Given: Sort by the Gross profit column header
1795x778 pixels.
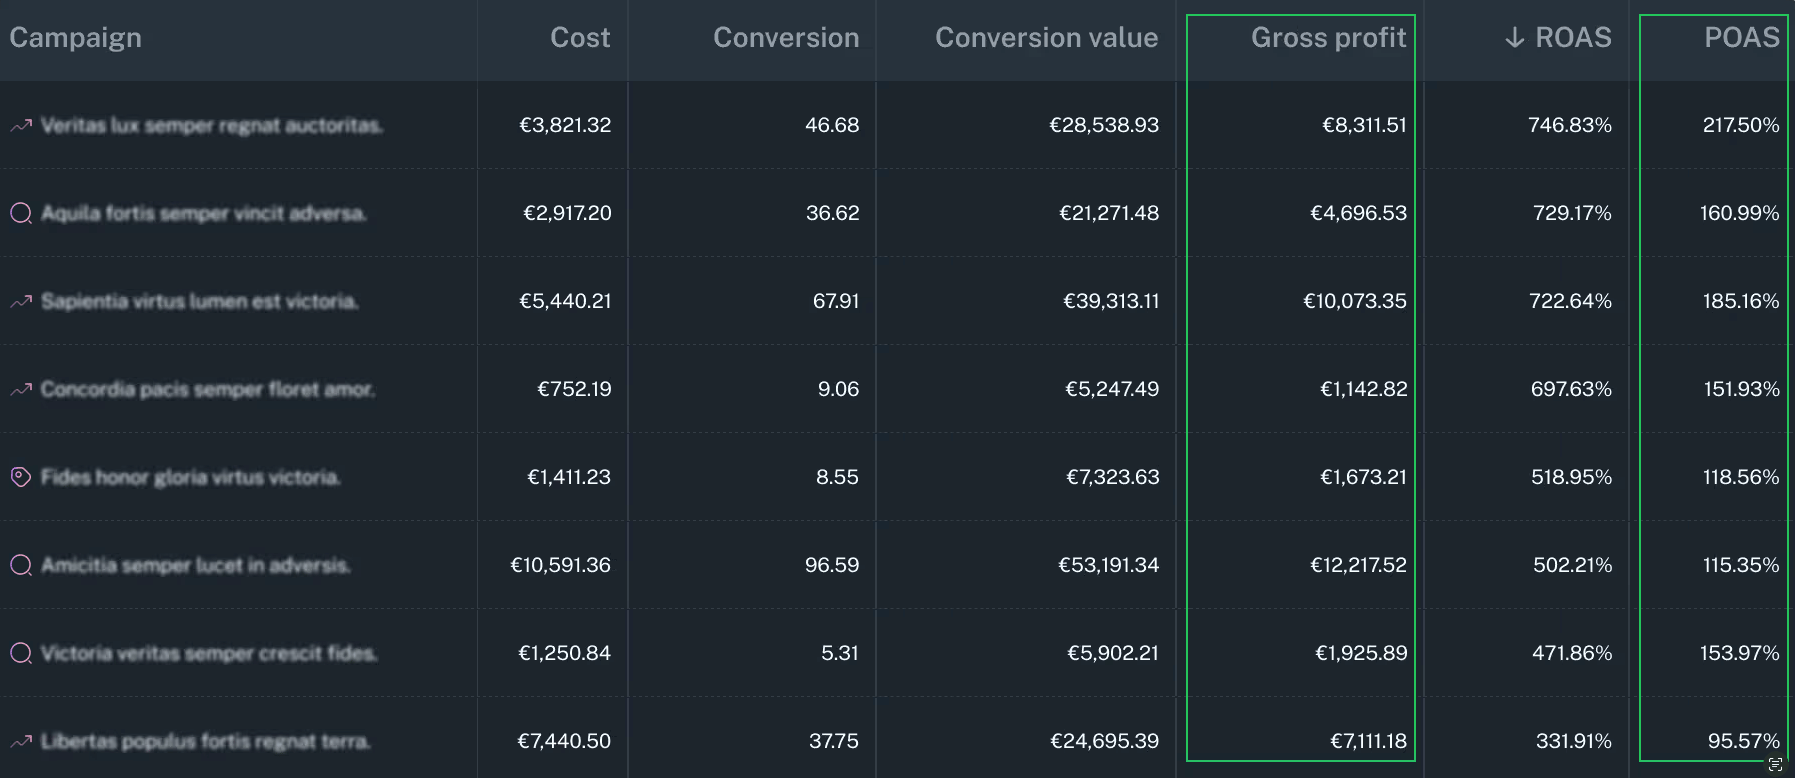Looking at the screenshot, I should tap(1329, 38).
